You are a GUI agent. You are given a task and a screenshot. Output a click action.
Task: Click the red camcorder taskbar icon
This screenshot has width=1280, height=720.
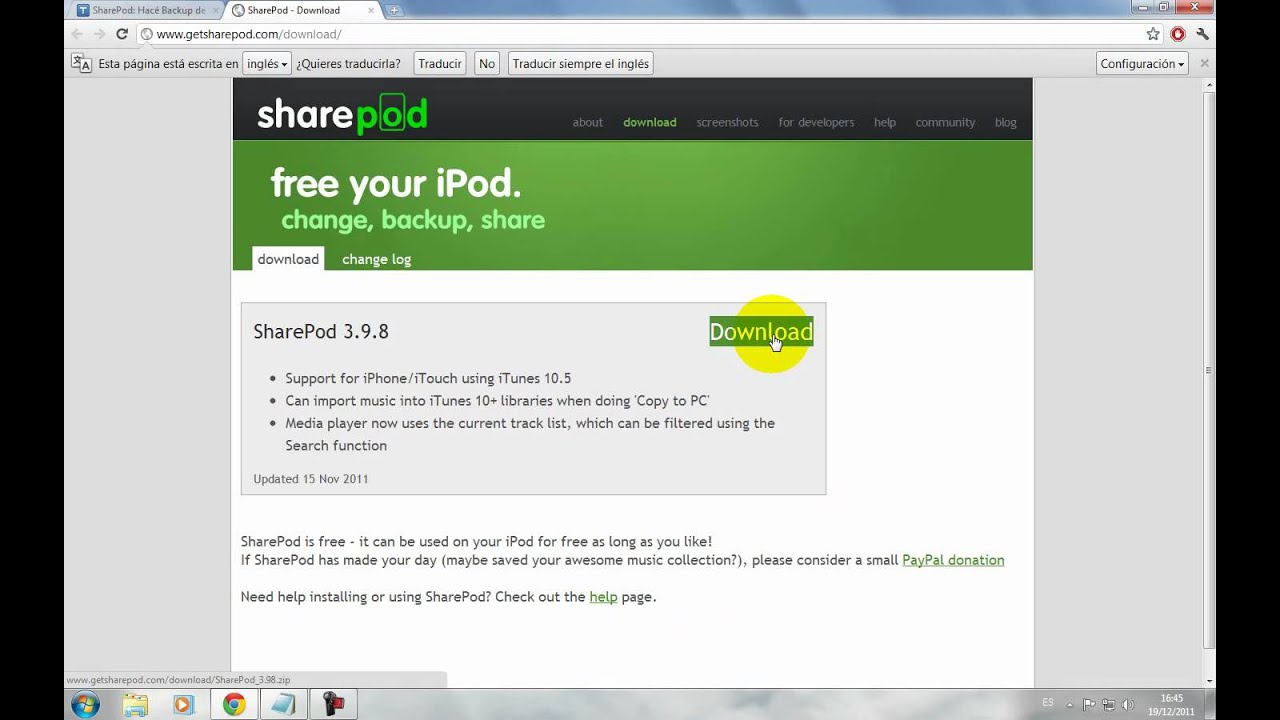(333, 705)
